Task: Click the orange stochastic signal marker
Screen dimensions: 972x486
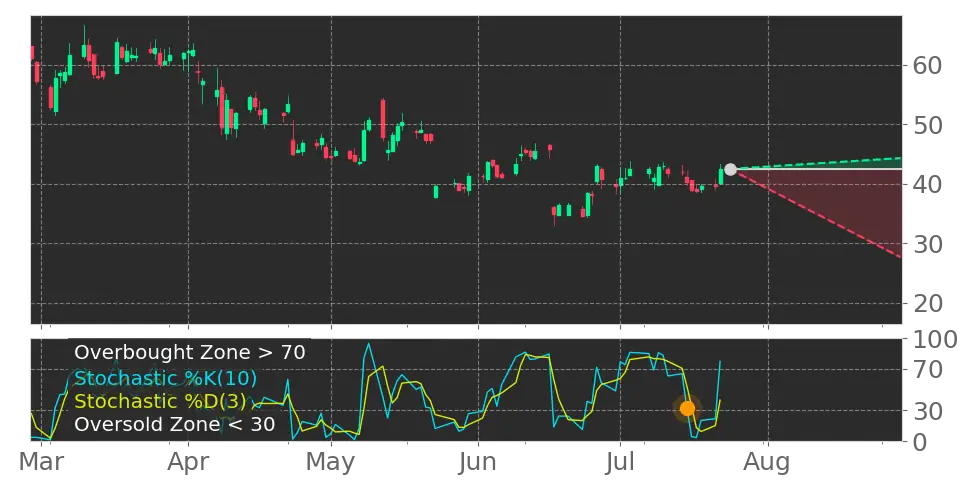Action: coord(687,409)
